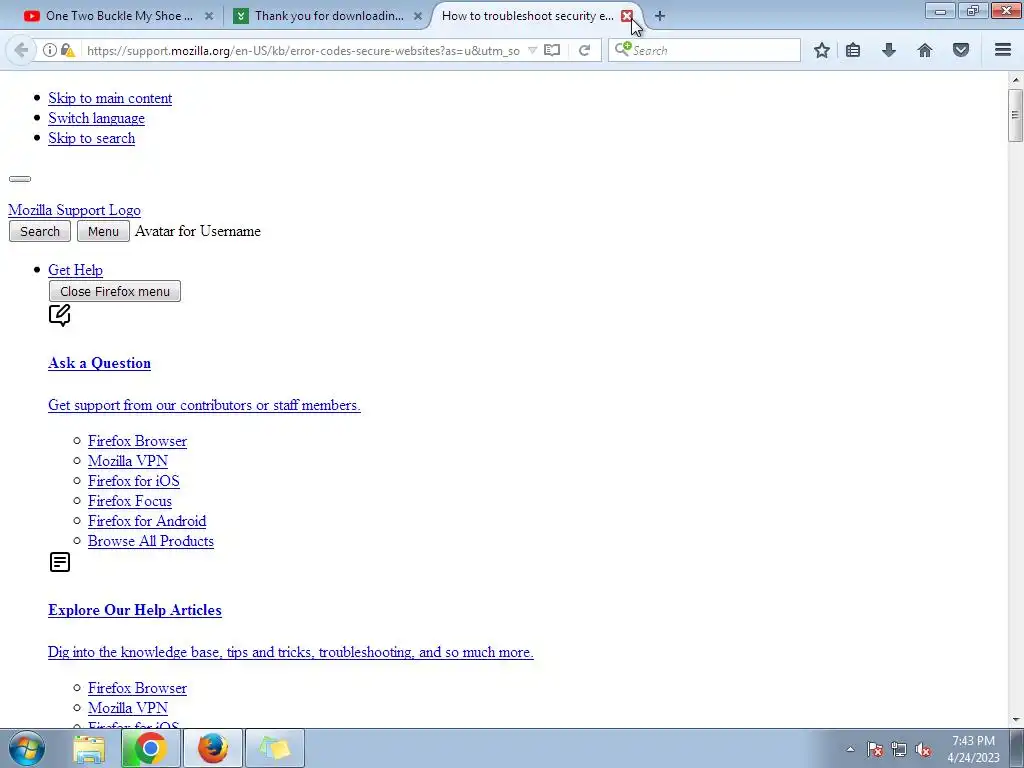Screen dimensions: 1024x768
Task: Show your bookmarks list icon
Action: (853, 50)
